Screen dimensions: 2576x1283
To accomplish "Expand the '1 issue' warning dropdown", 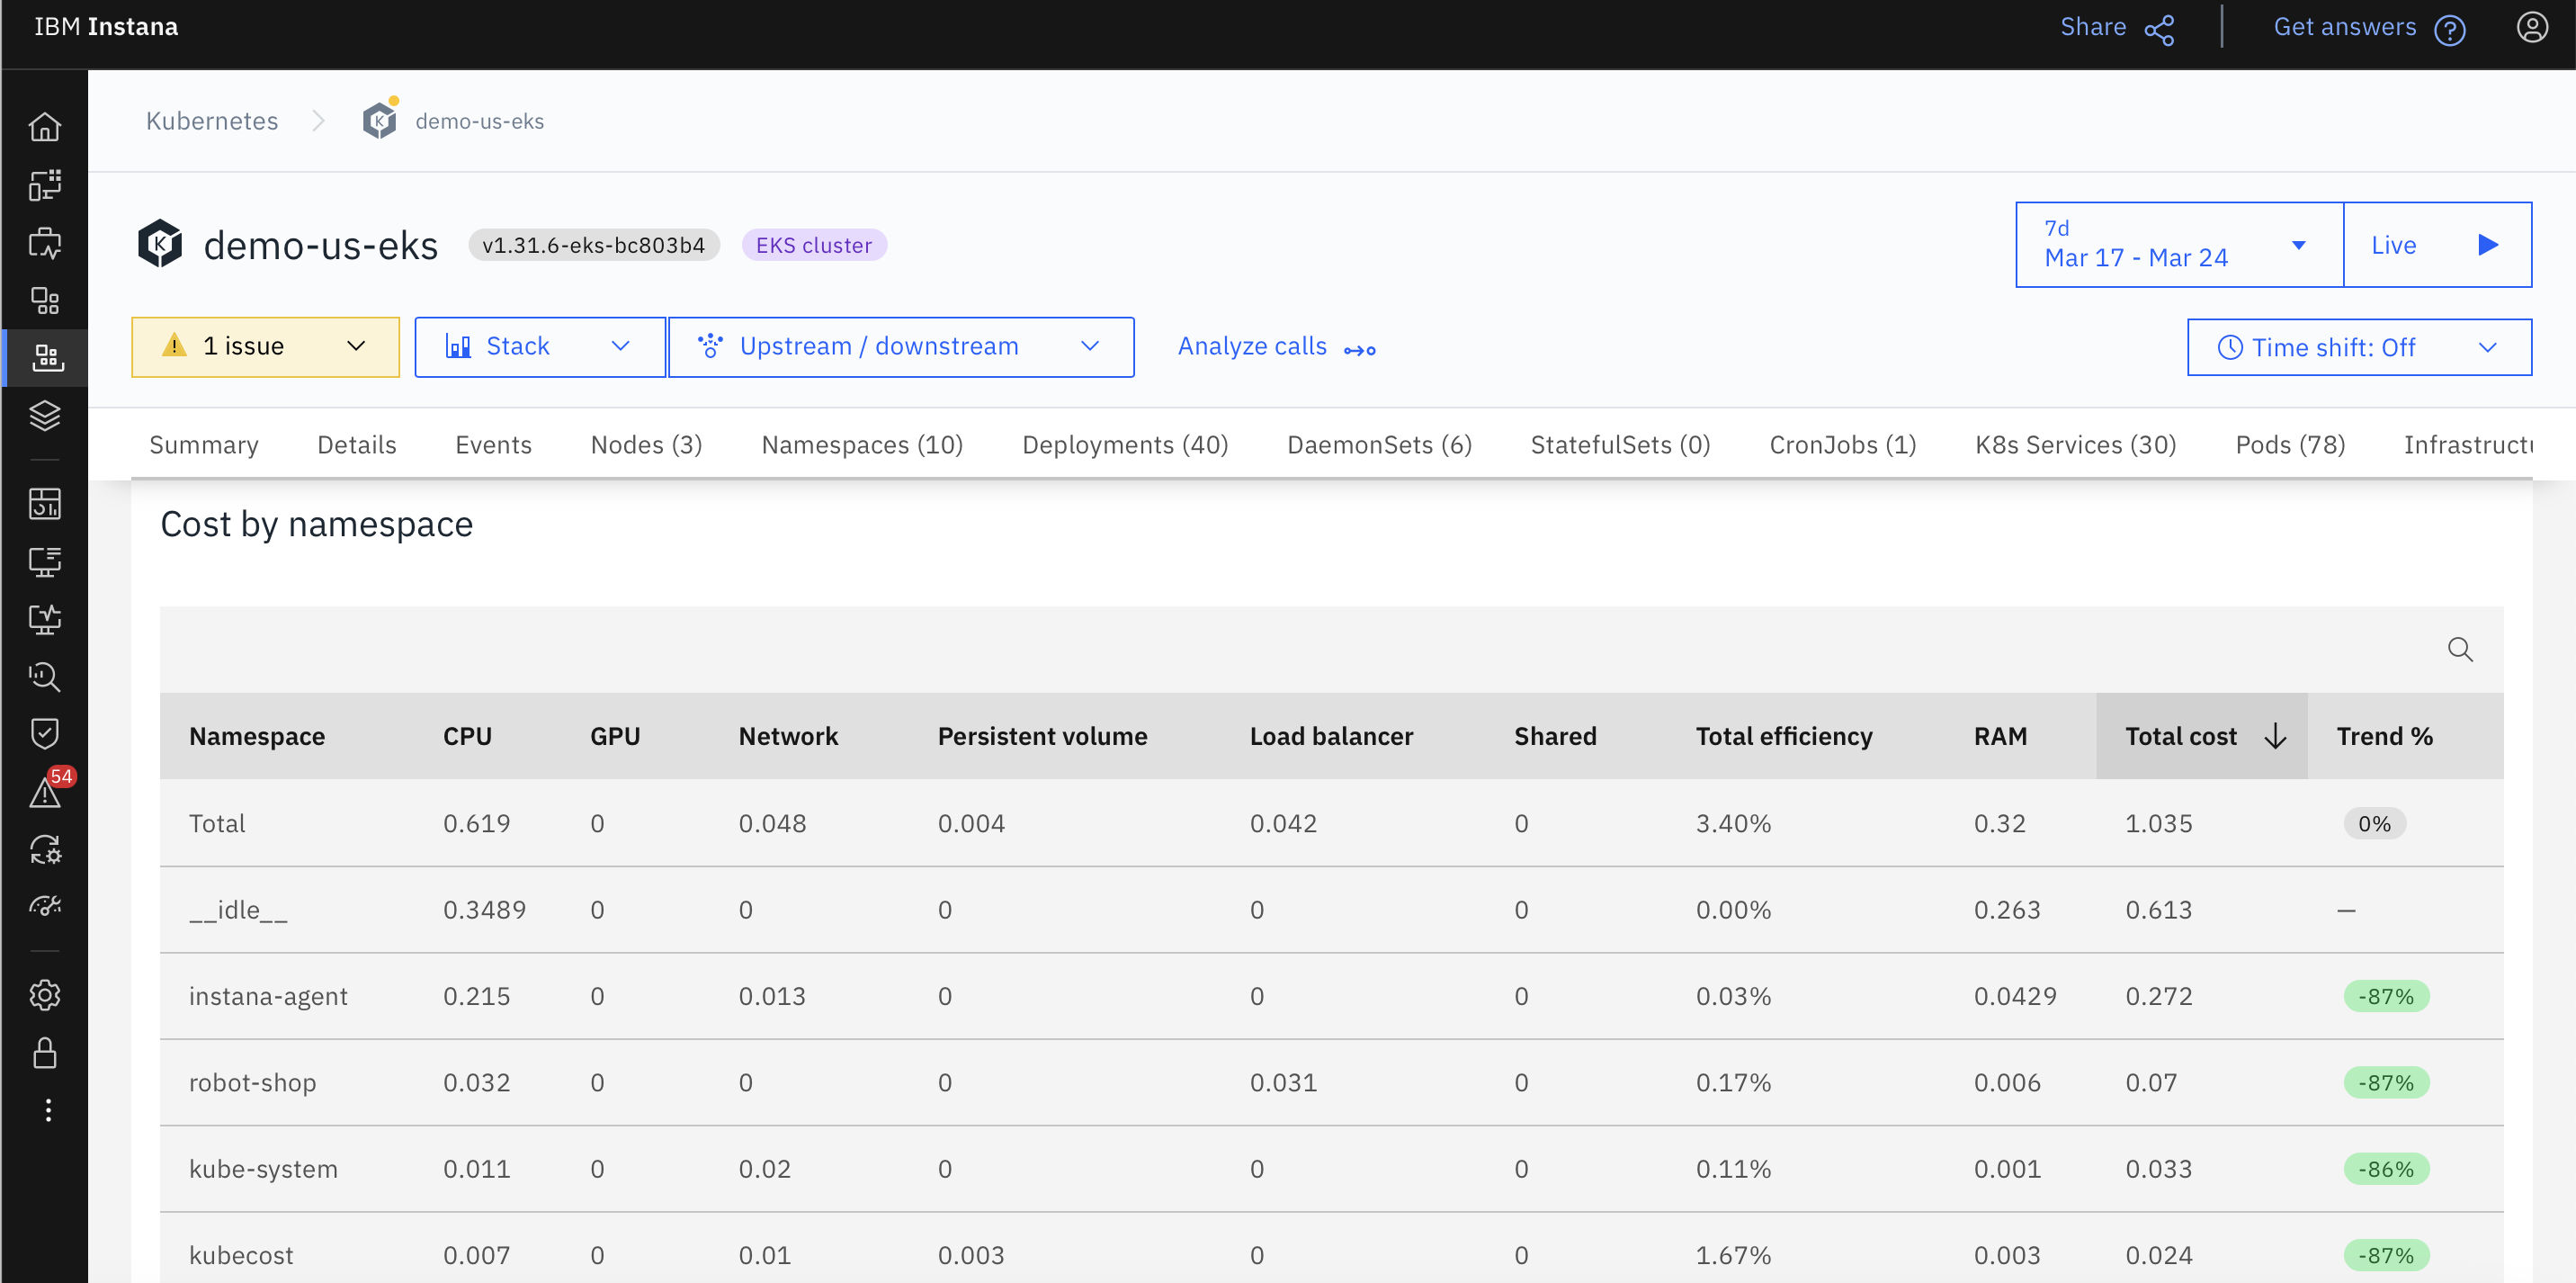I will pyautogui.click(x=264, y=346).
